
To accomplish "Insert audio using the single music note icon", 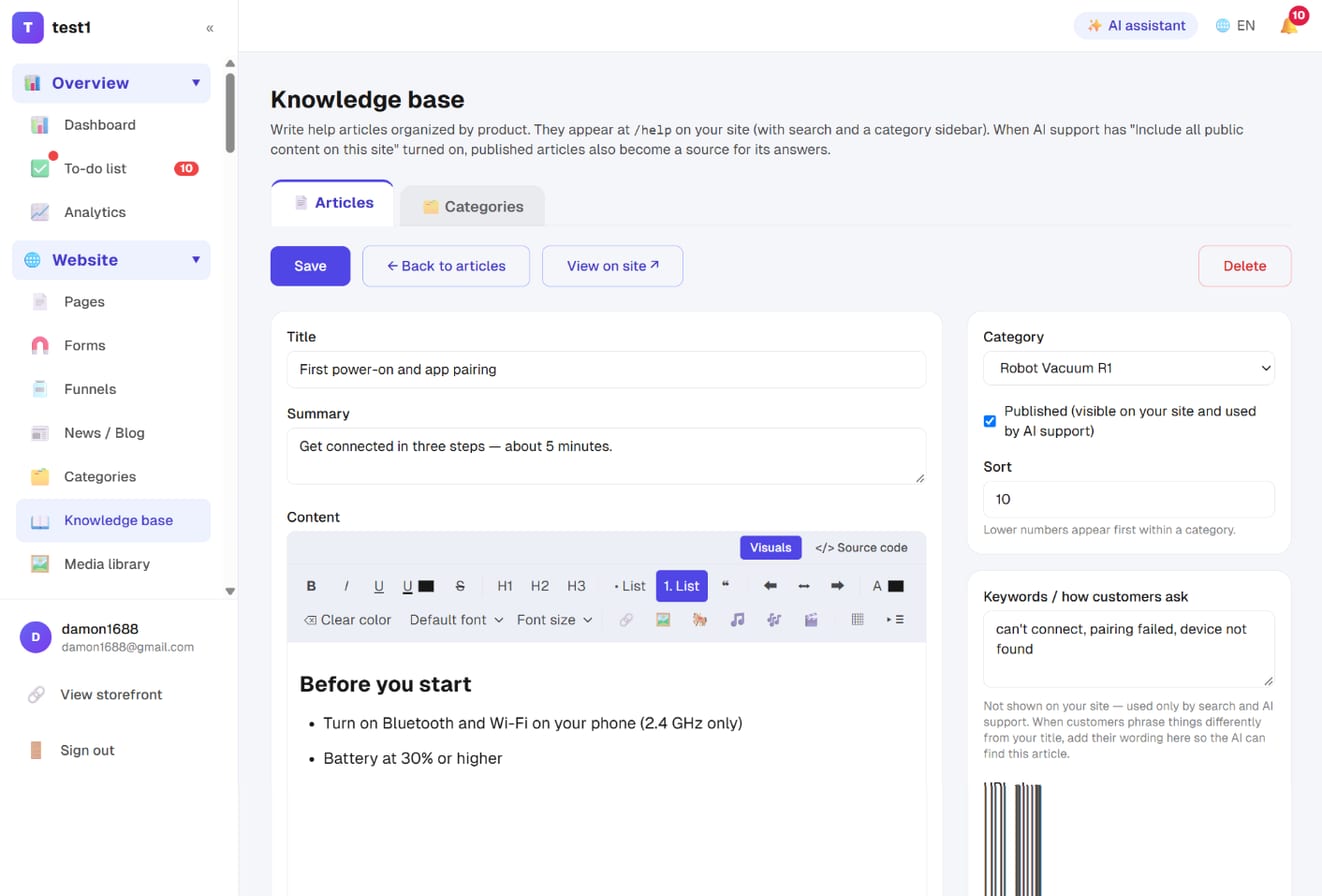I will [737, 620].
